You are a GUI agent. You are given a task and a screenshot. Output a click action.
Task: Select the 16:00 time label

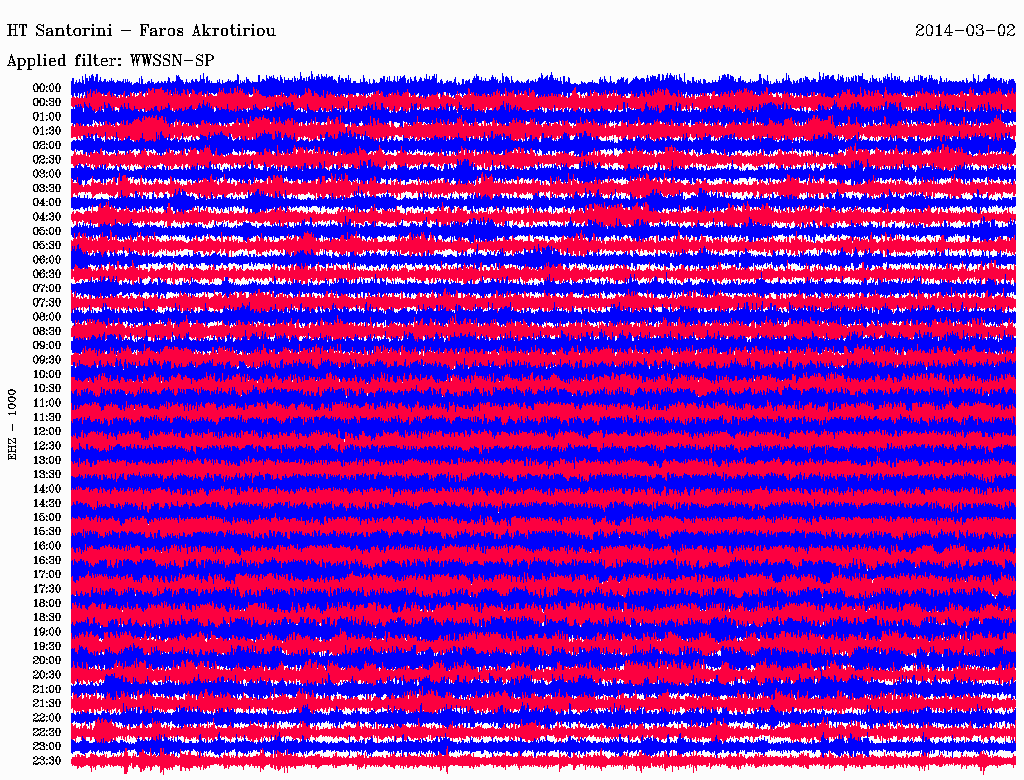point(47,546)
